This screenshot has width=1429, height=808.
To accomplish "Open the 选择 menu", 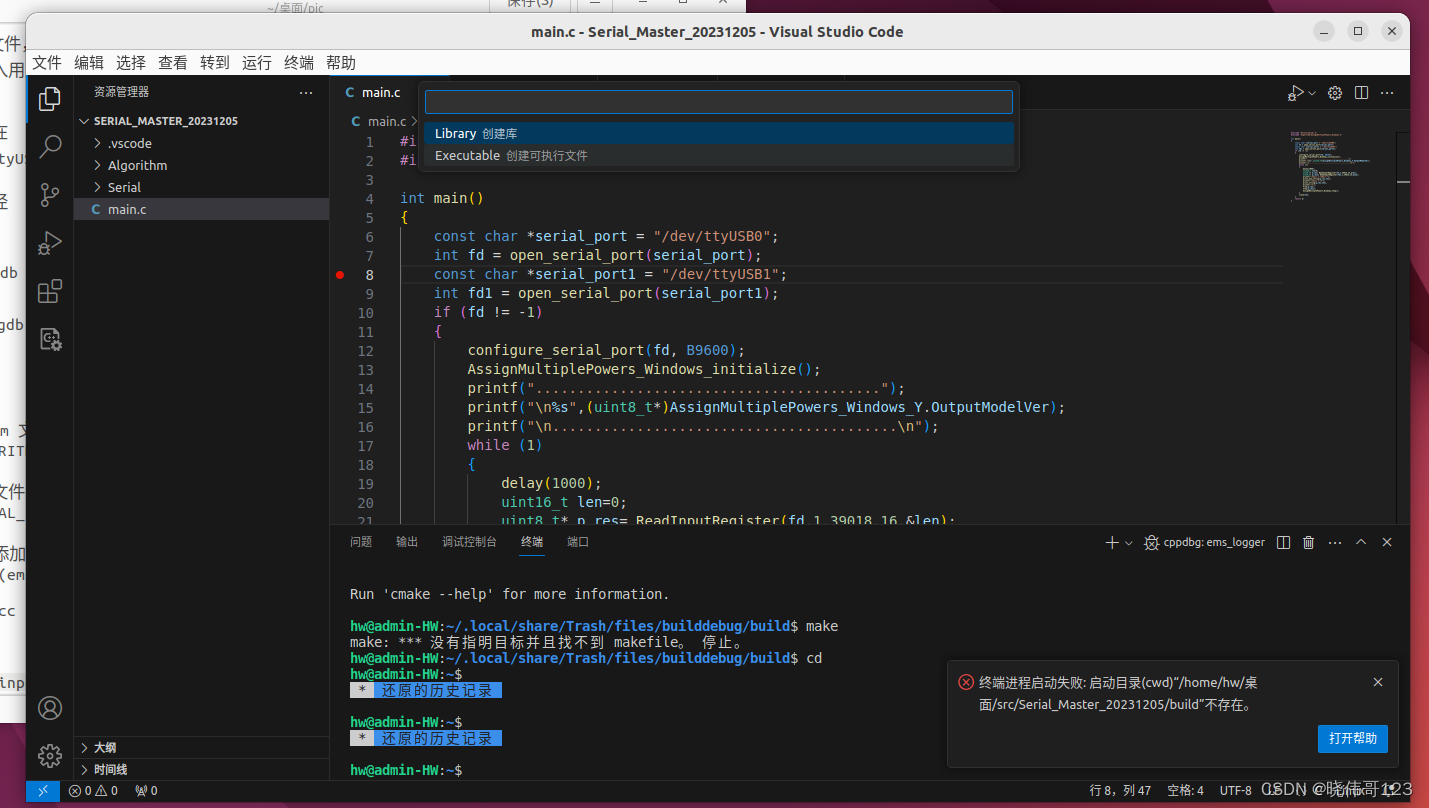I will pos(131,63).
